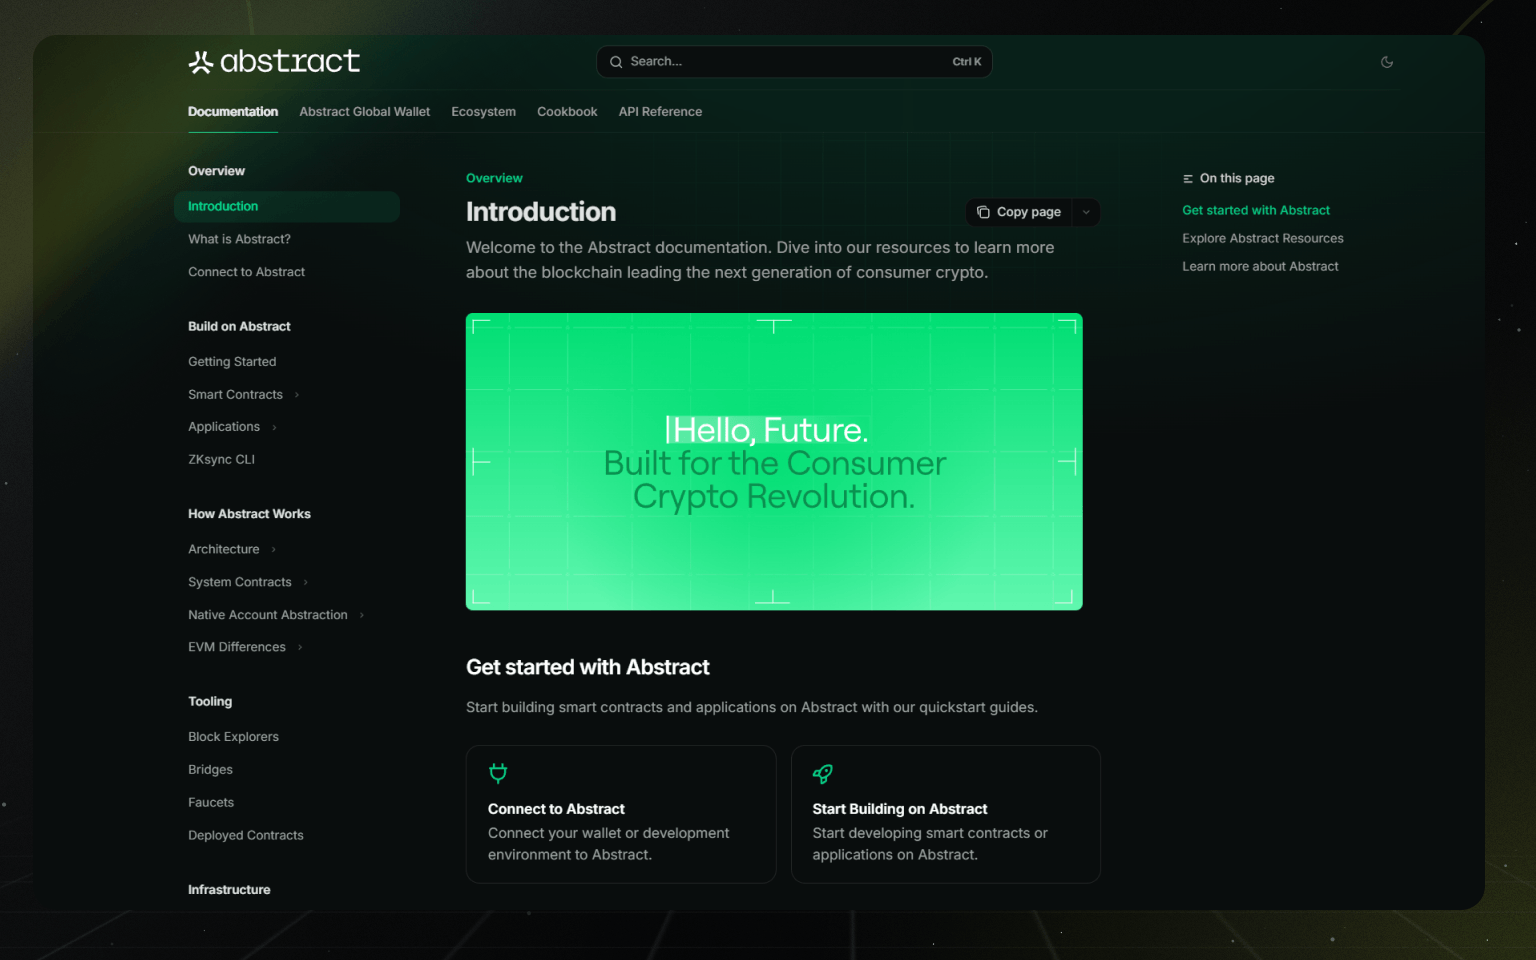Click the copy icon in Copy page

pos(983,212)
